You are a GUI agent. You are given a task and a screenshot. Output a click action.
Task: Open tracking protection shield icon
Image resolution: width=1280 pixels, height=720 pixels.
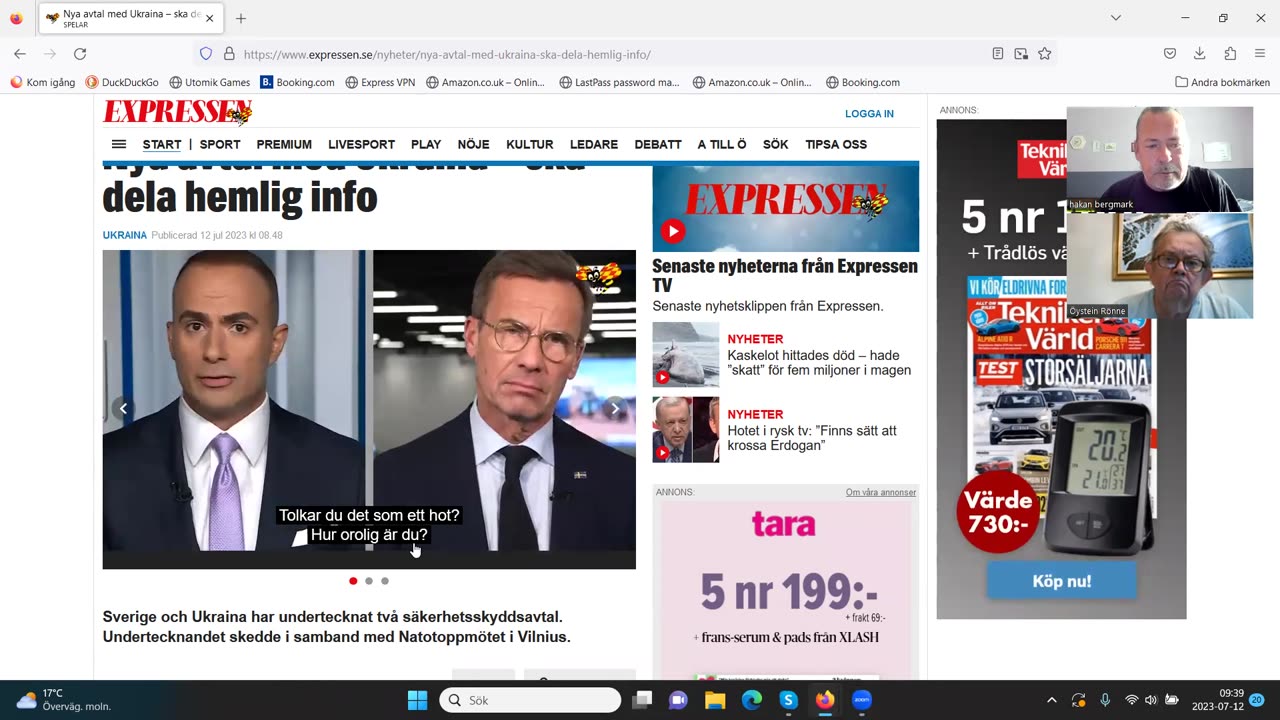206,54
